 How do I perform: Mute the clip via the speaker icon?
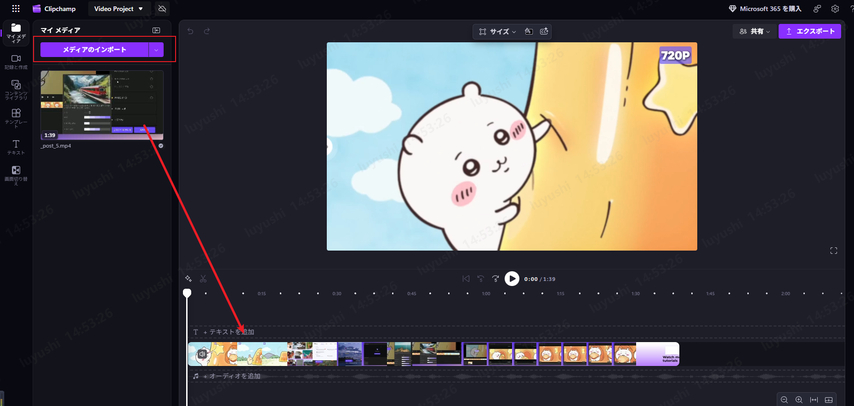coord(202,354)
